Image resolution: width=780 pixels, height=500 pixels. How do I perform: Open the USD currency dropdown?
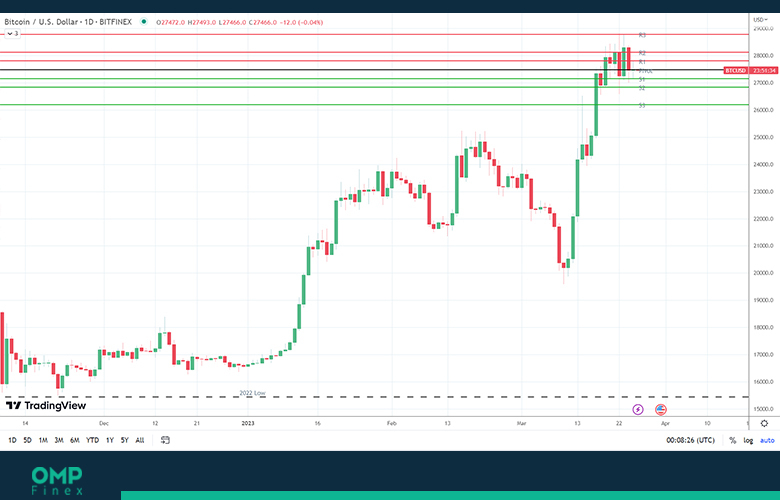point(760,20)
